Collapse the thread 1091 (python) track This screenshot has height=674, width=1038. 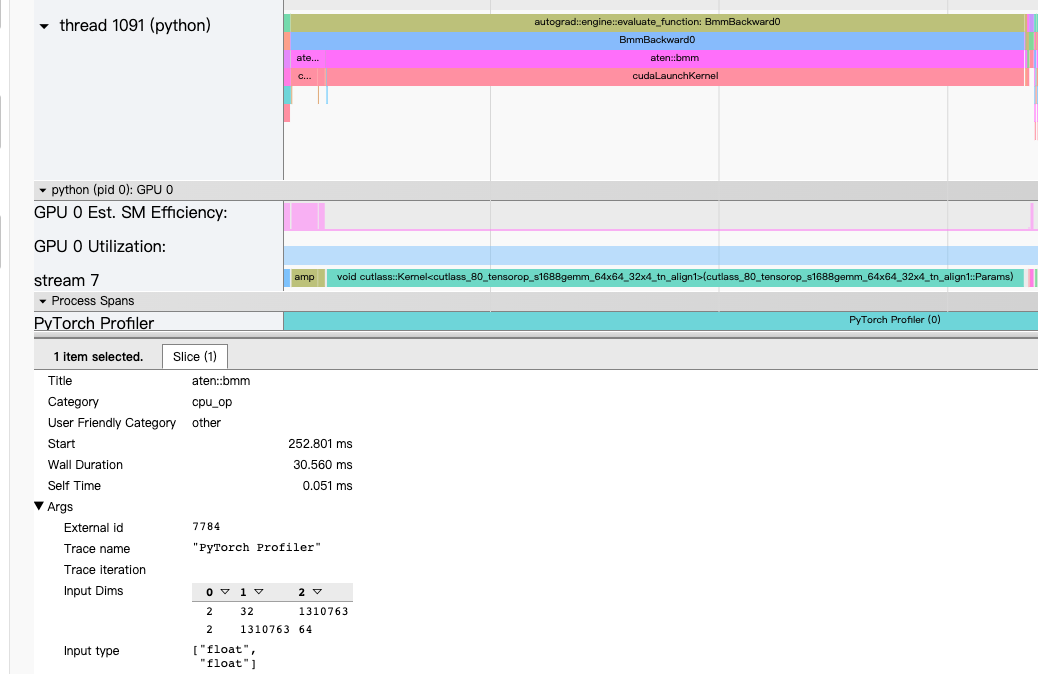click(44, 26)
